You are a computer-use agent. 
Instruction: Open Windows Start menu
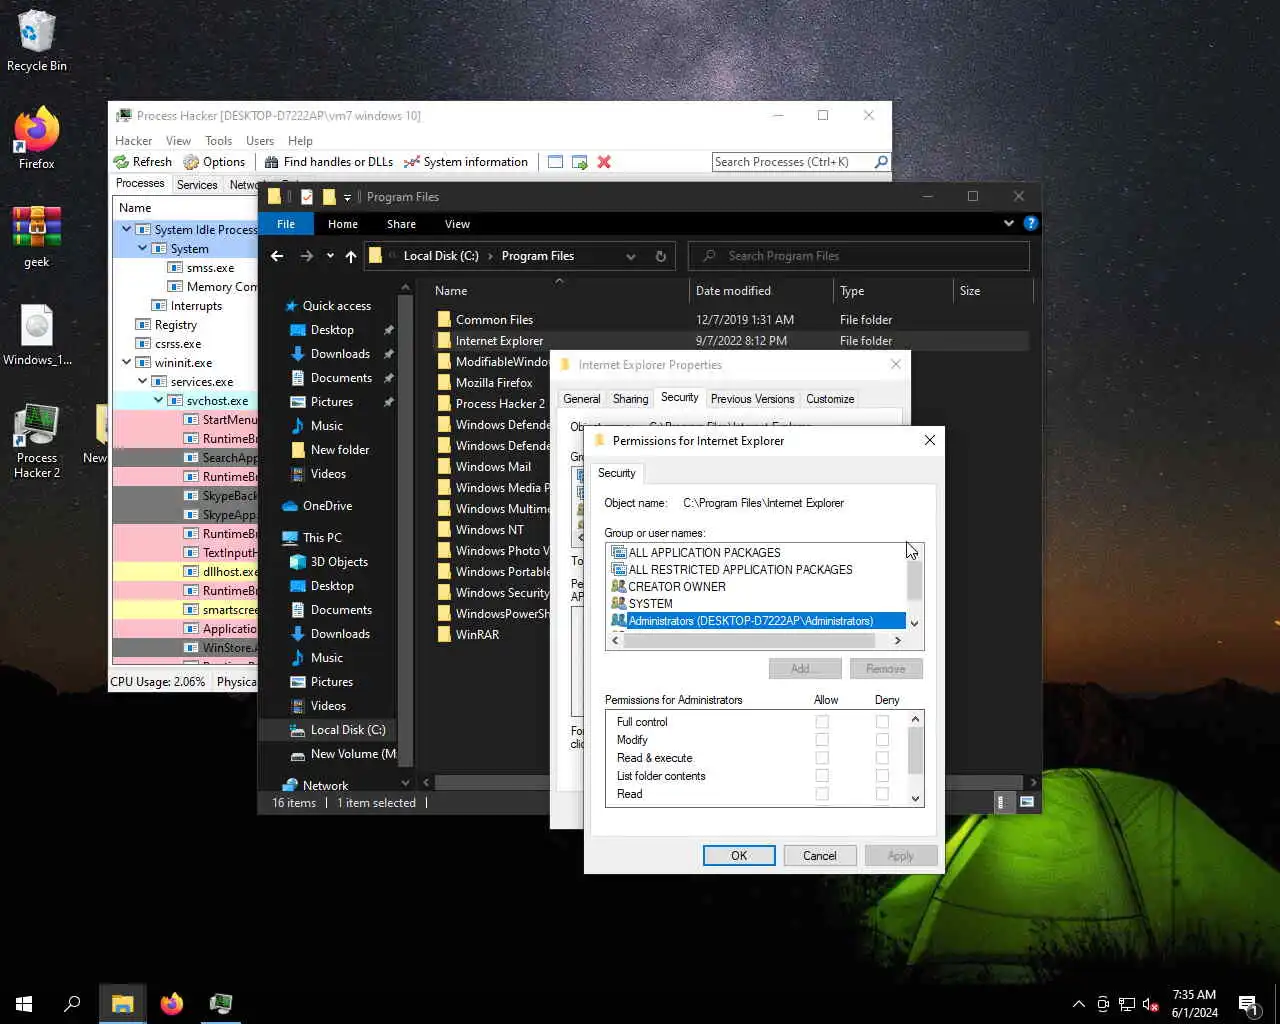[x=24, y=1003]
